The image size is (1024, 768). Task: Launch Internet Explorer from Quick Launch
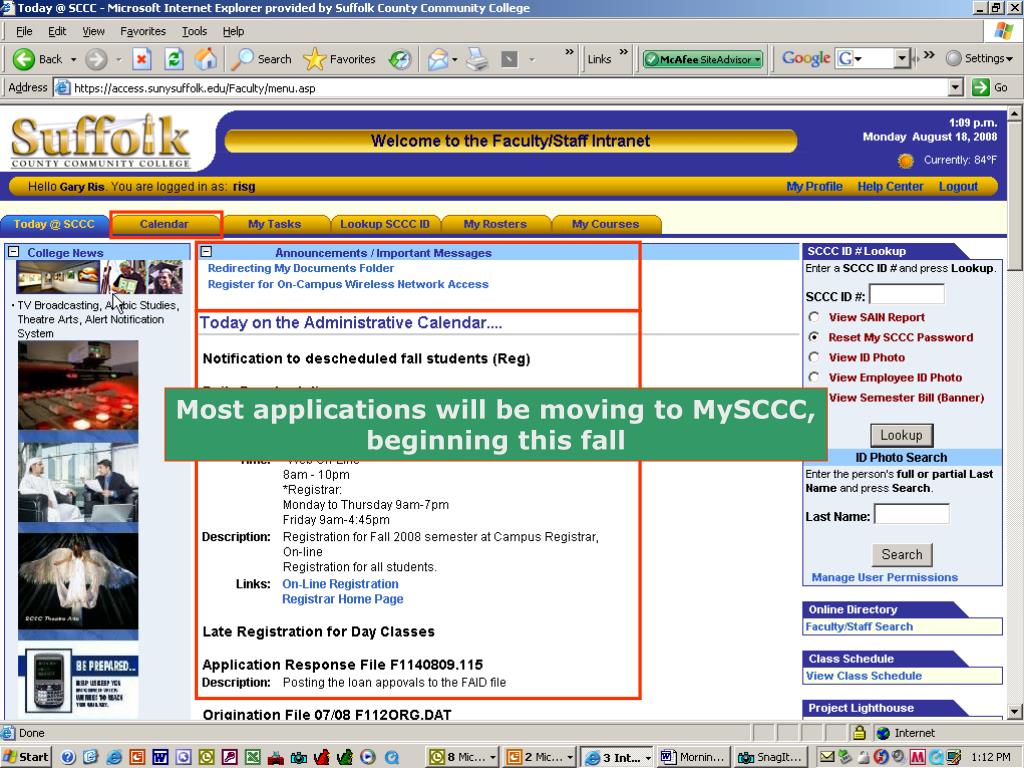[114, 757]
